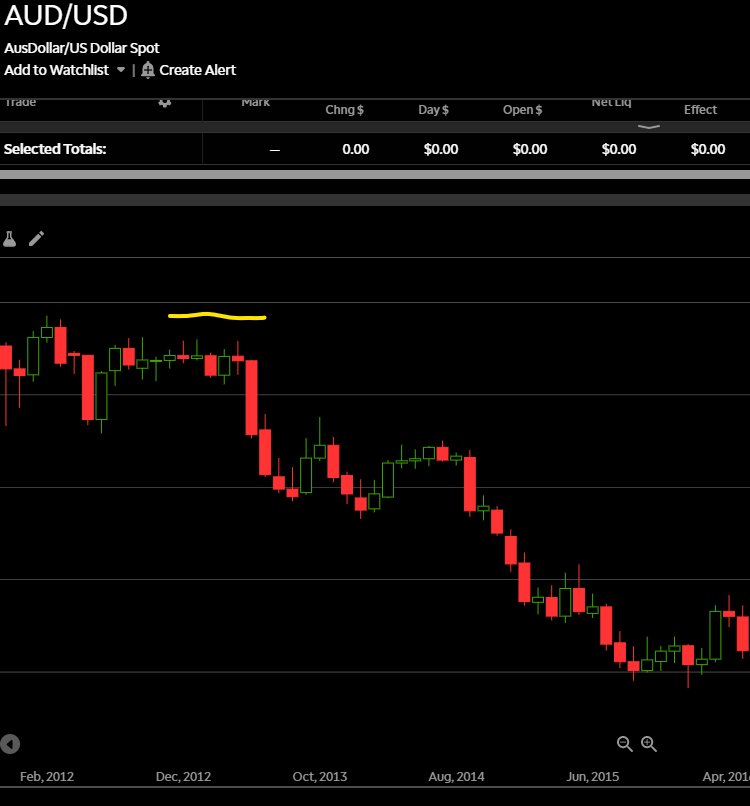Open the table settings gear icon

coord(164,103)
